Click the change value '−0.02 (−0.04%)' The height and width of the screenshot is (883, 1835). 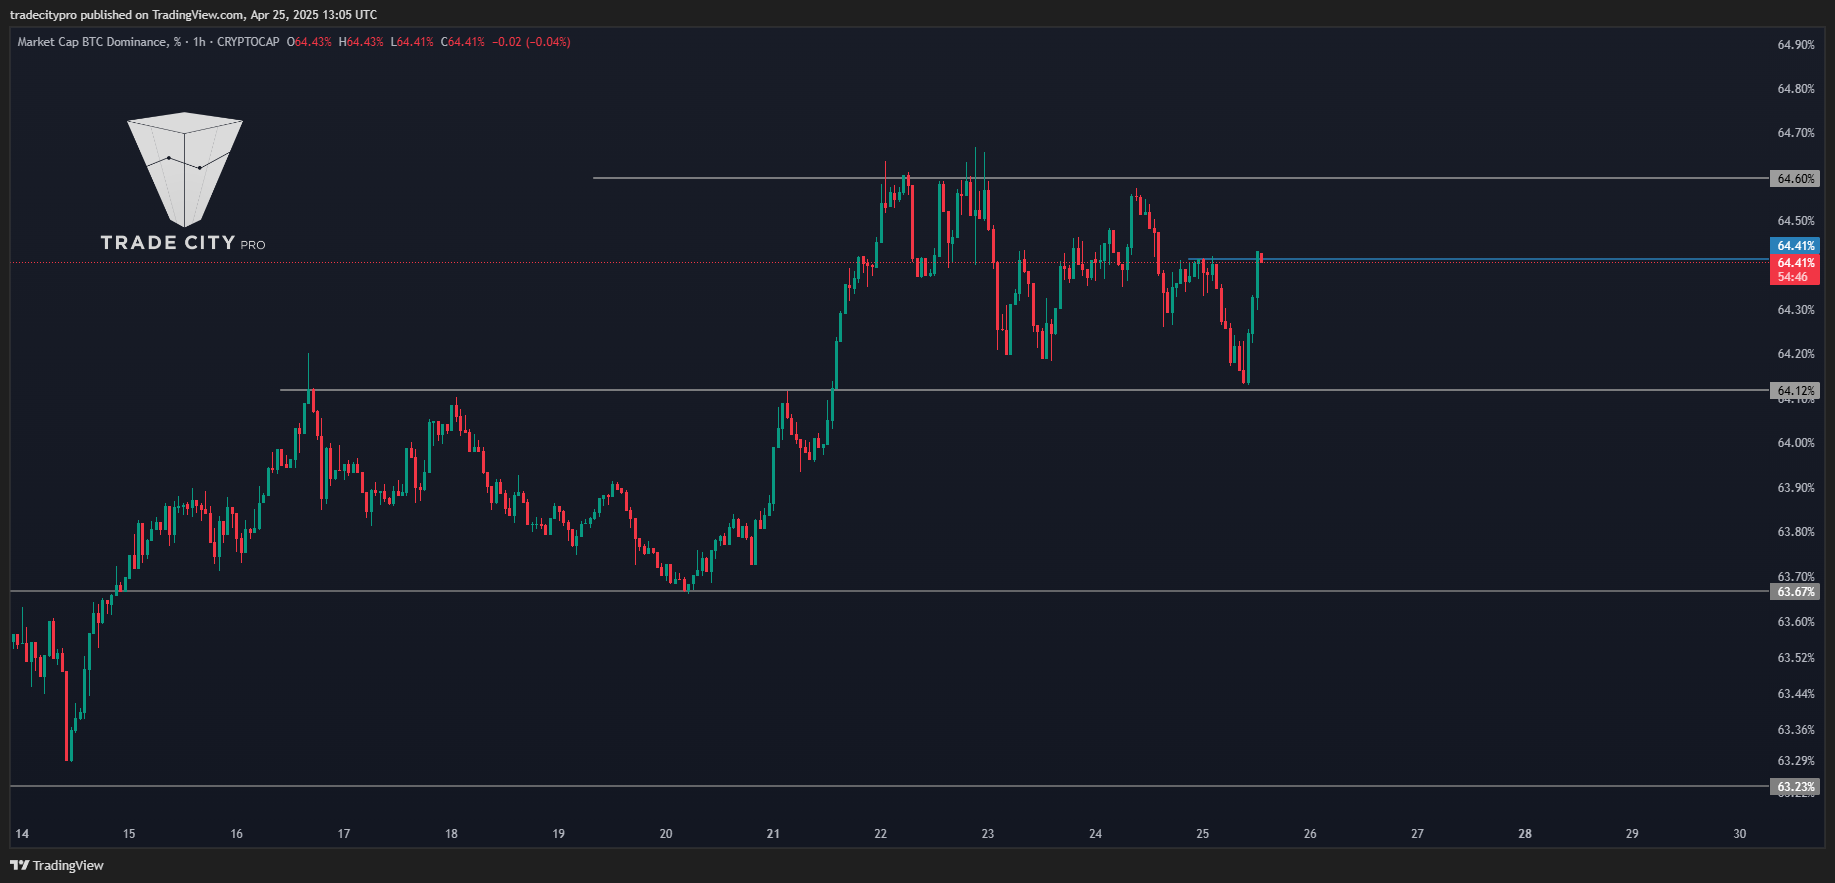pyautogui.click(x=531, y=42)
